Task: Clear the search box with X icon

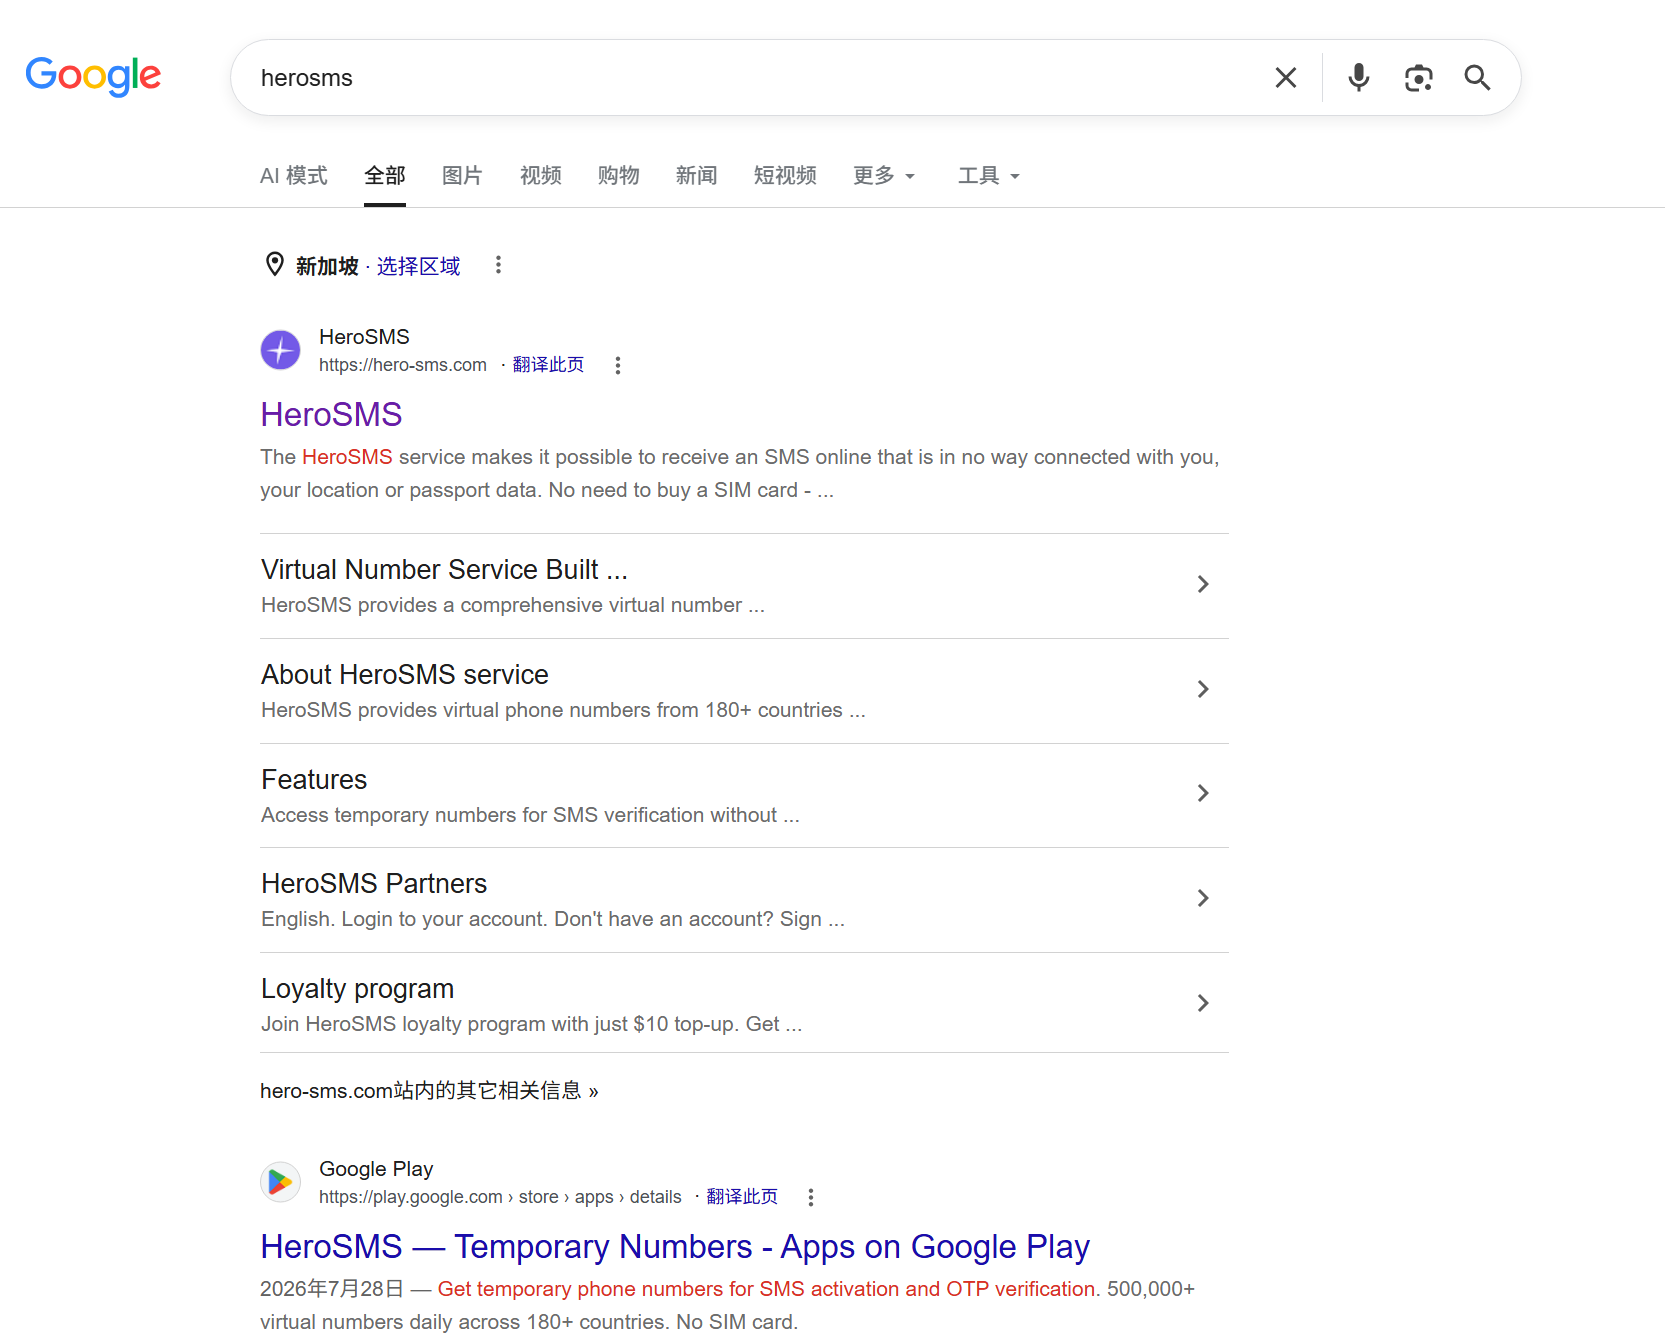Action: pos(1286,78)
